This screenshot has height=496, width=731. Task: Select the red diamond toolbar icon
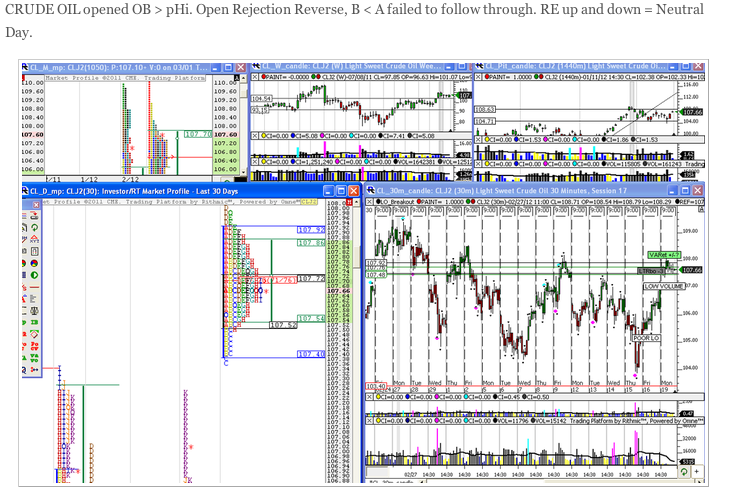click(x=34, y=334)
